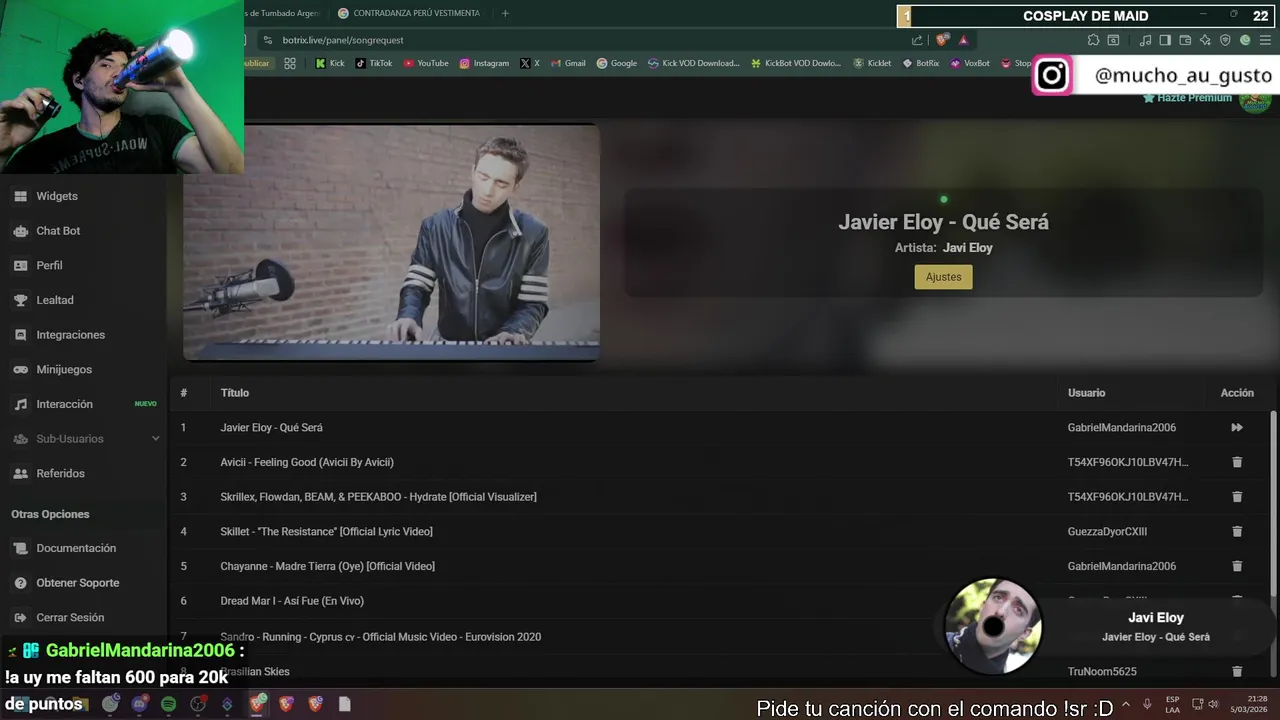
Task: Open the browser hamburger menu
Action: (1264, 40)
